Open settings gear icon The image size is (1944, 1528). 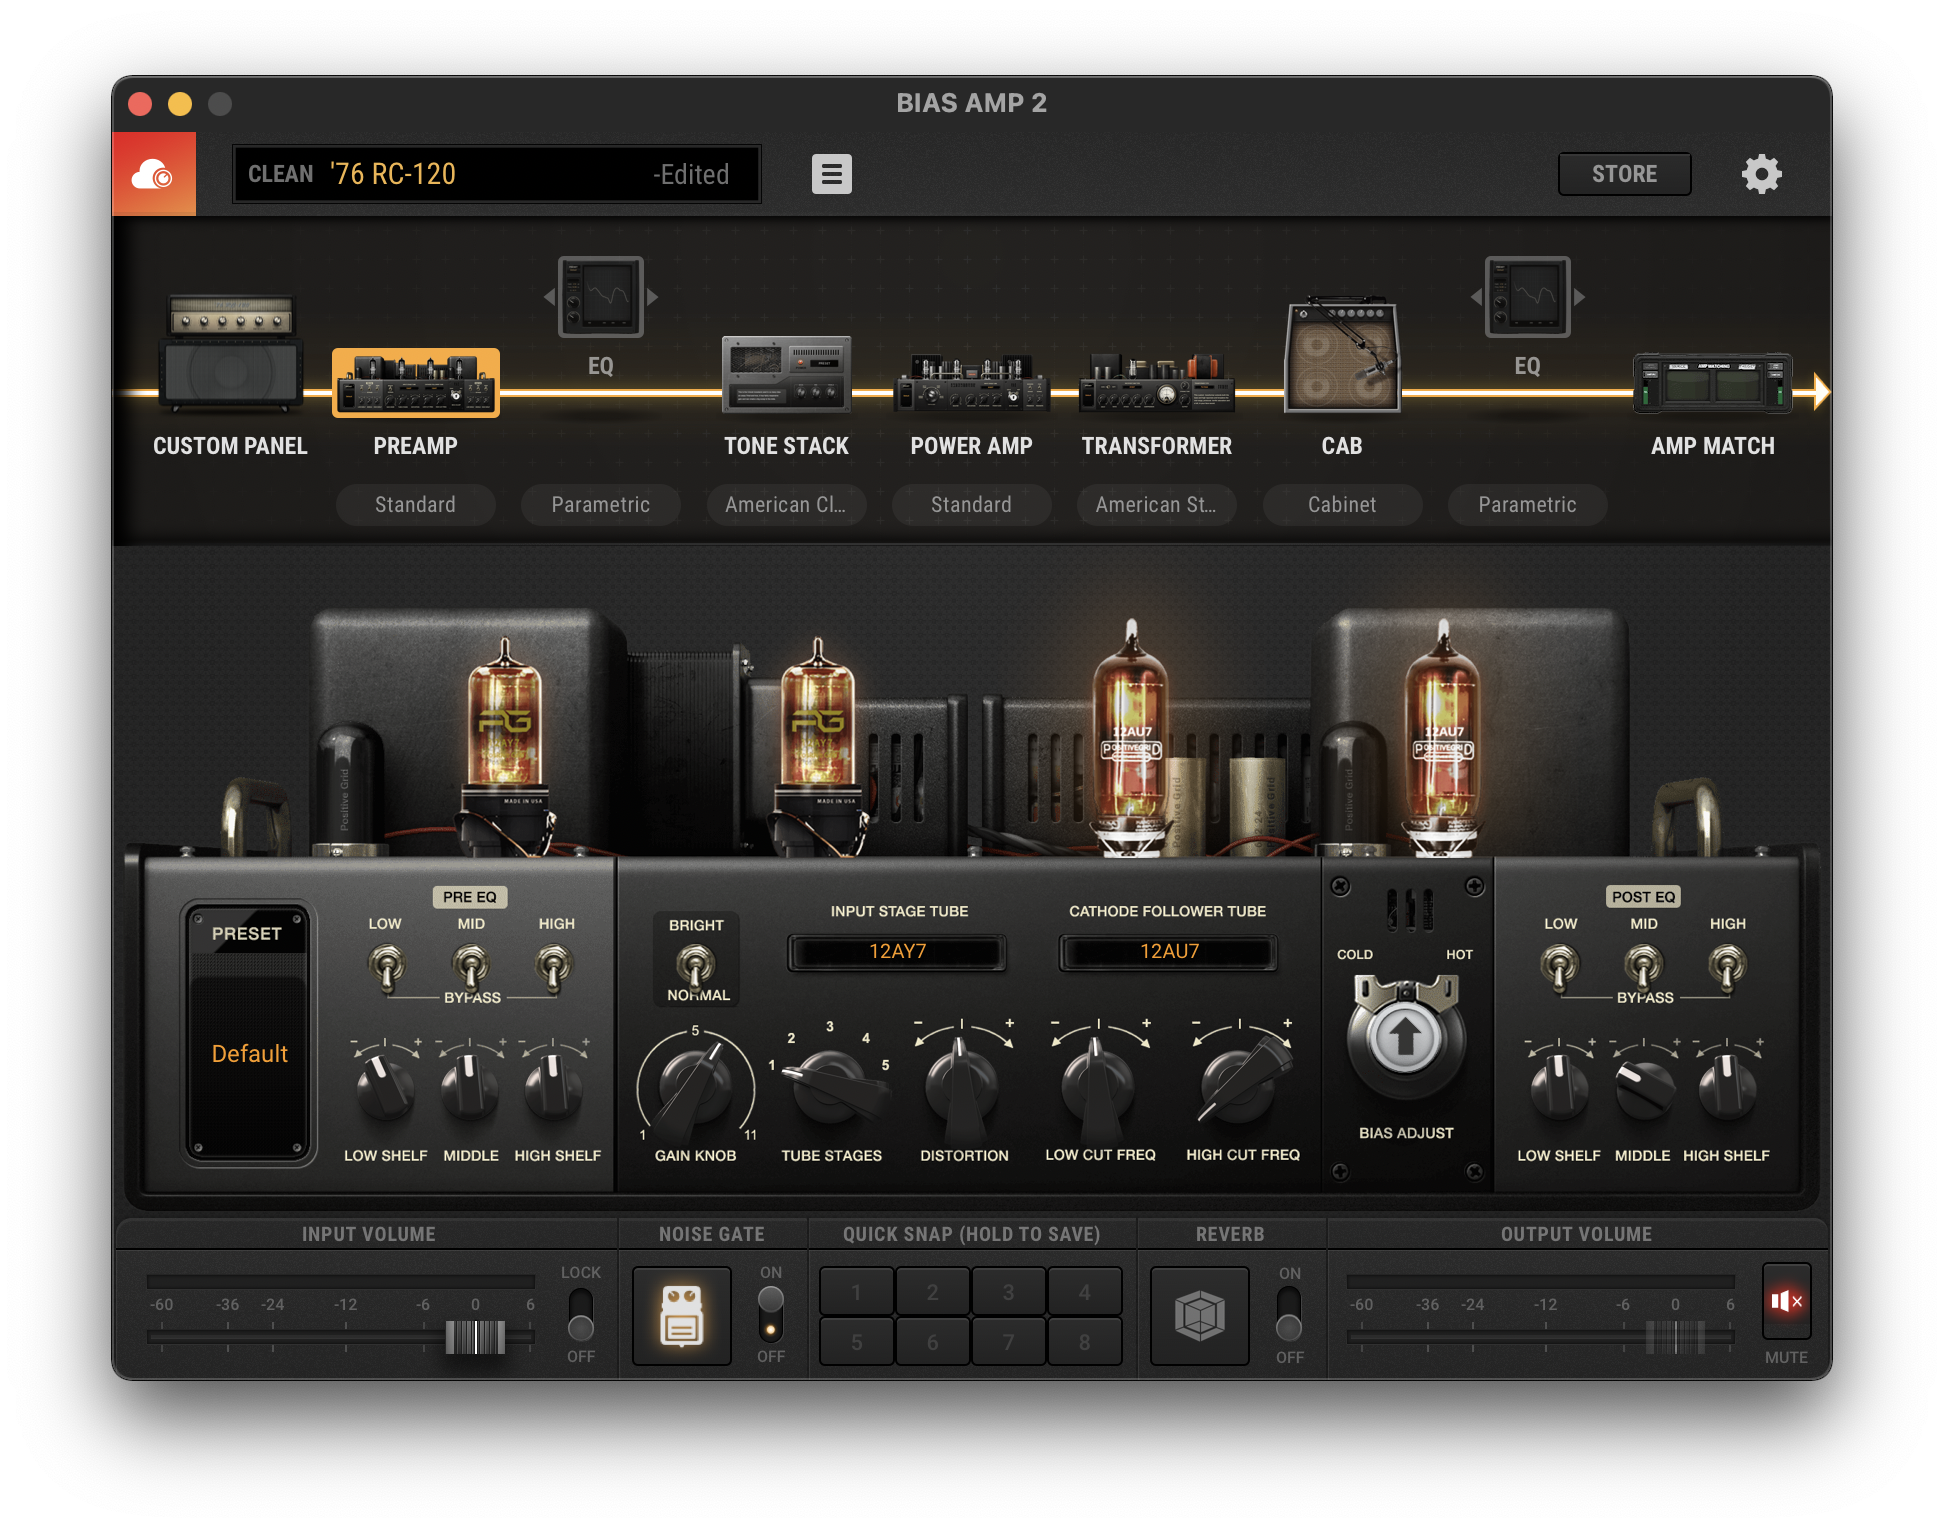[1761, 174]
